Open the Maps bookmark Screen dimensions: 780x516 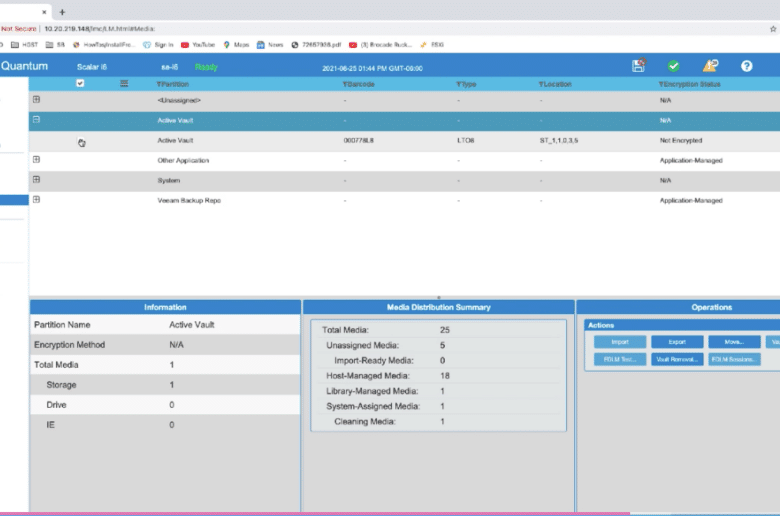(236, 45)
